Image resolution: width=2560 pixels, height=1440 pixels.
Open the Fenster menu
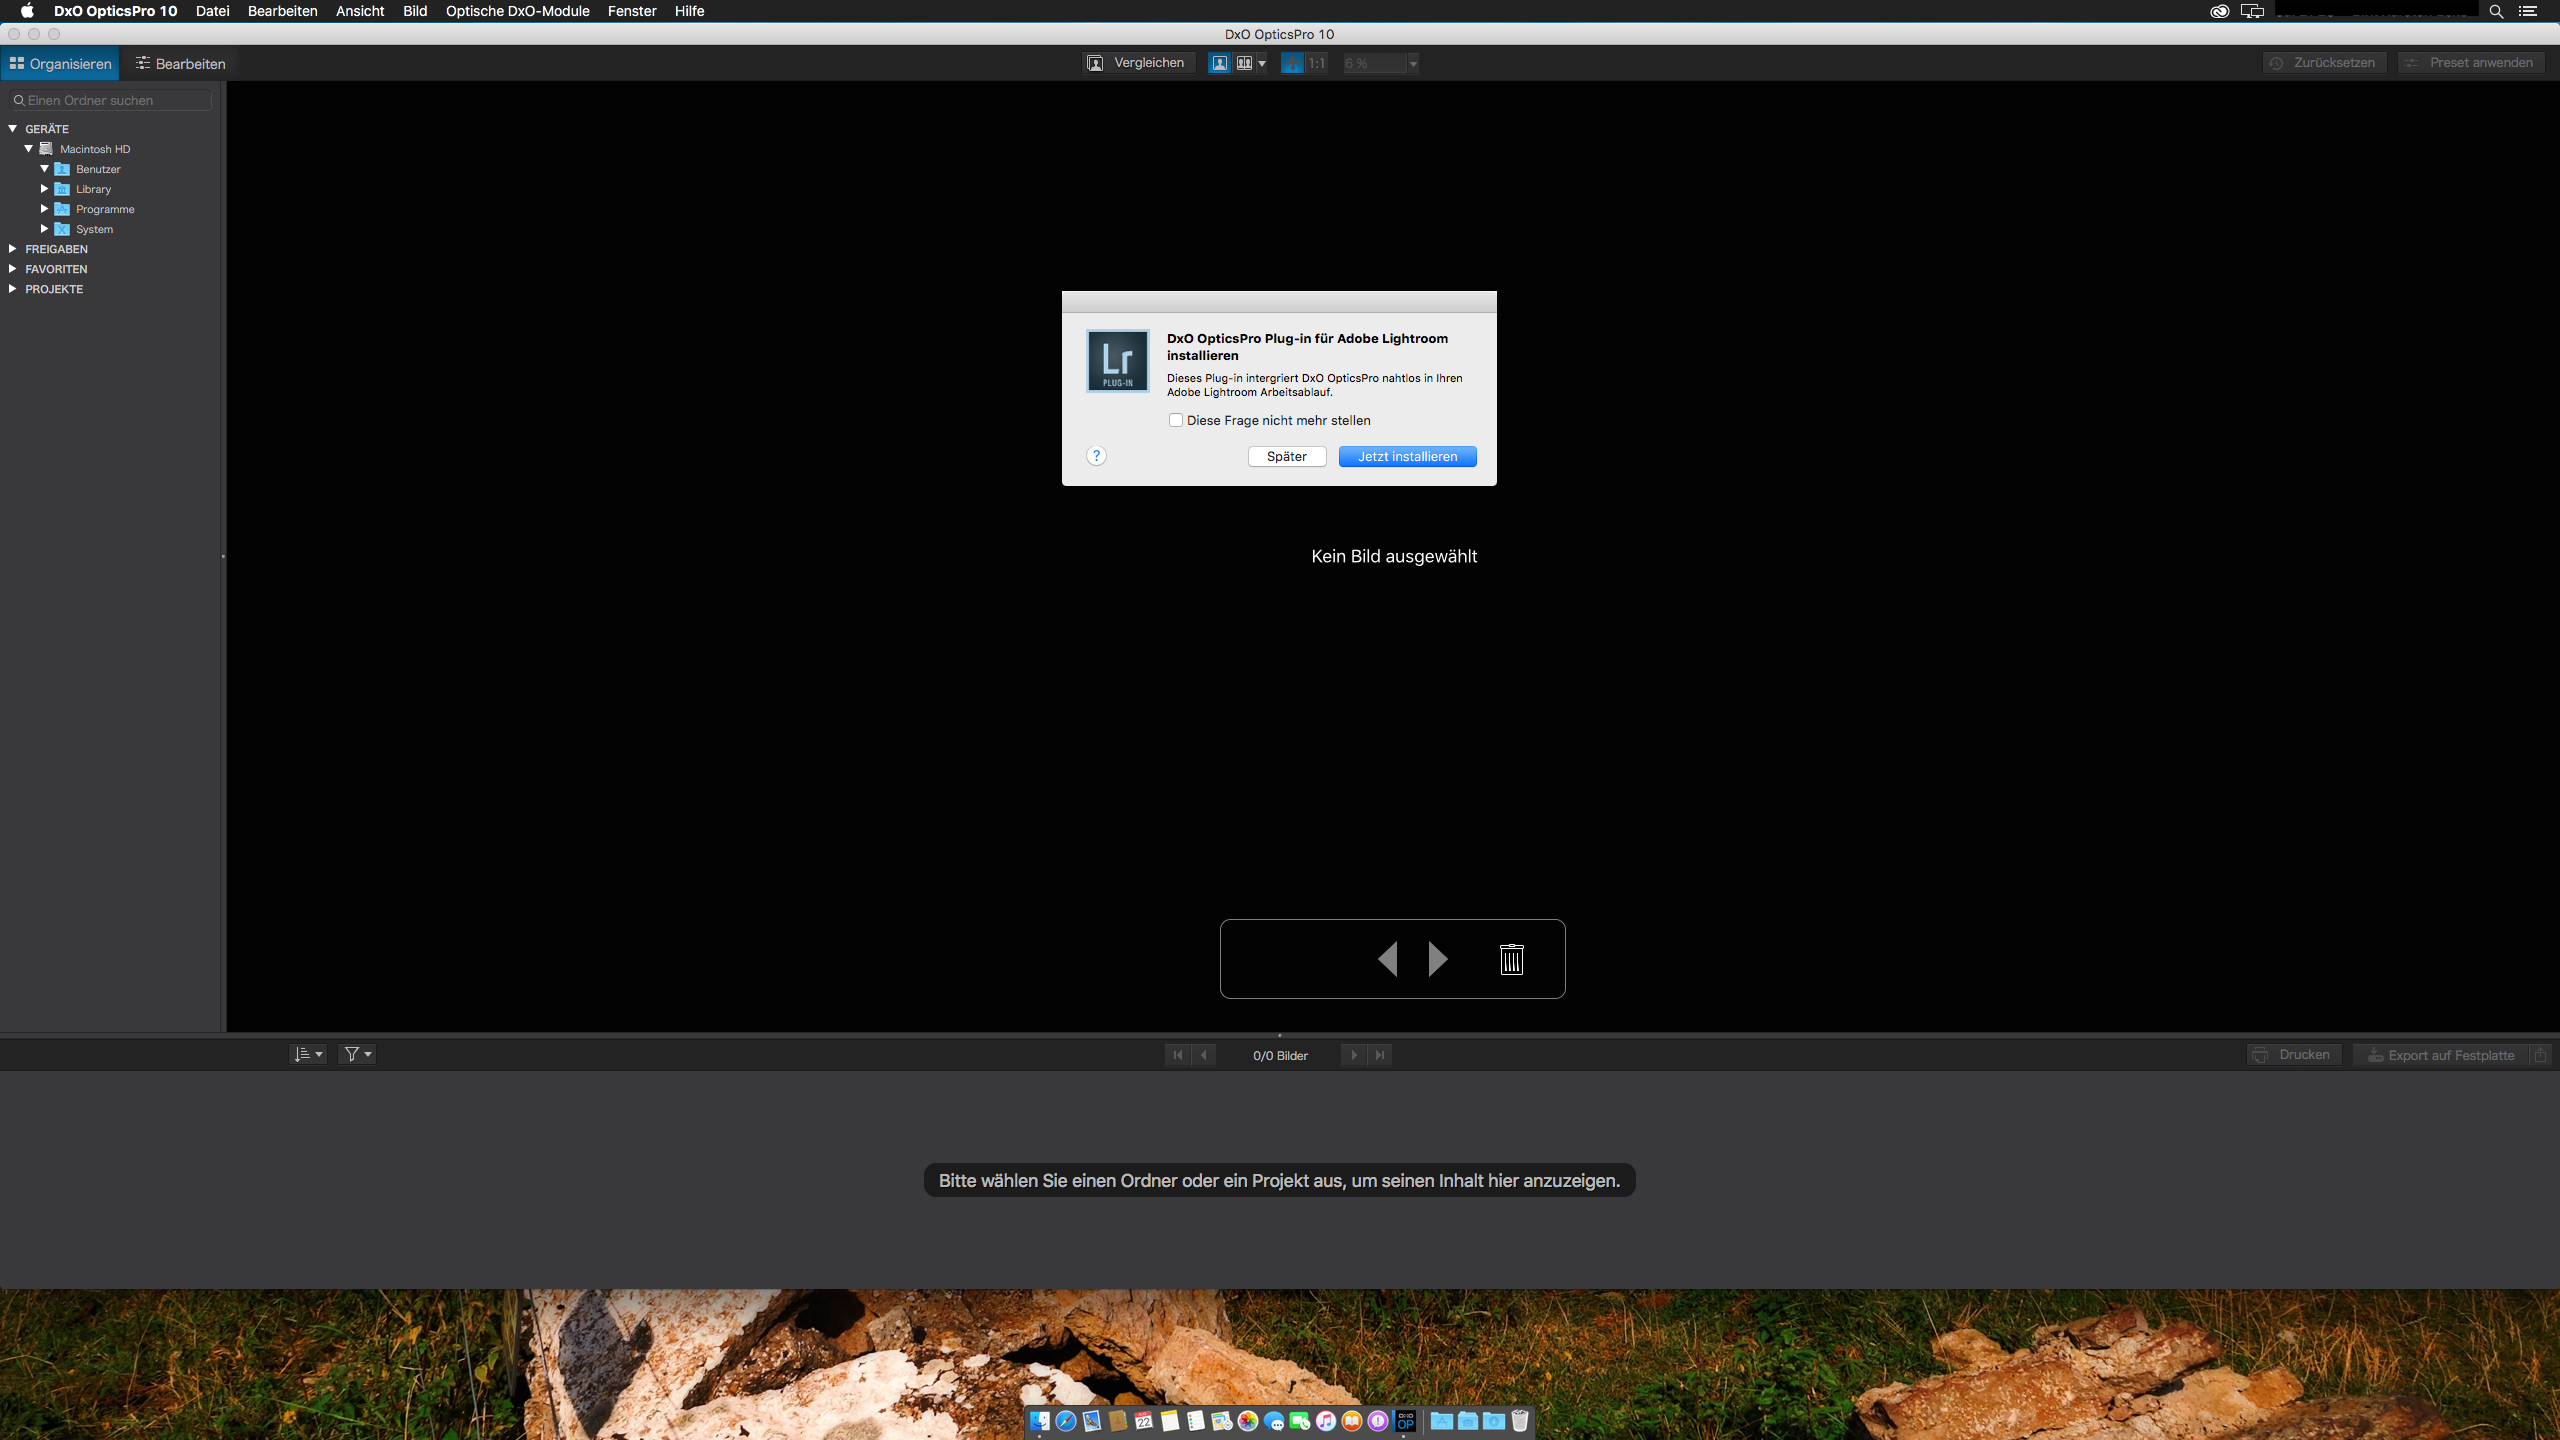(632, 11)
